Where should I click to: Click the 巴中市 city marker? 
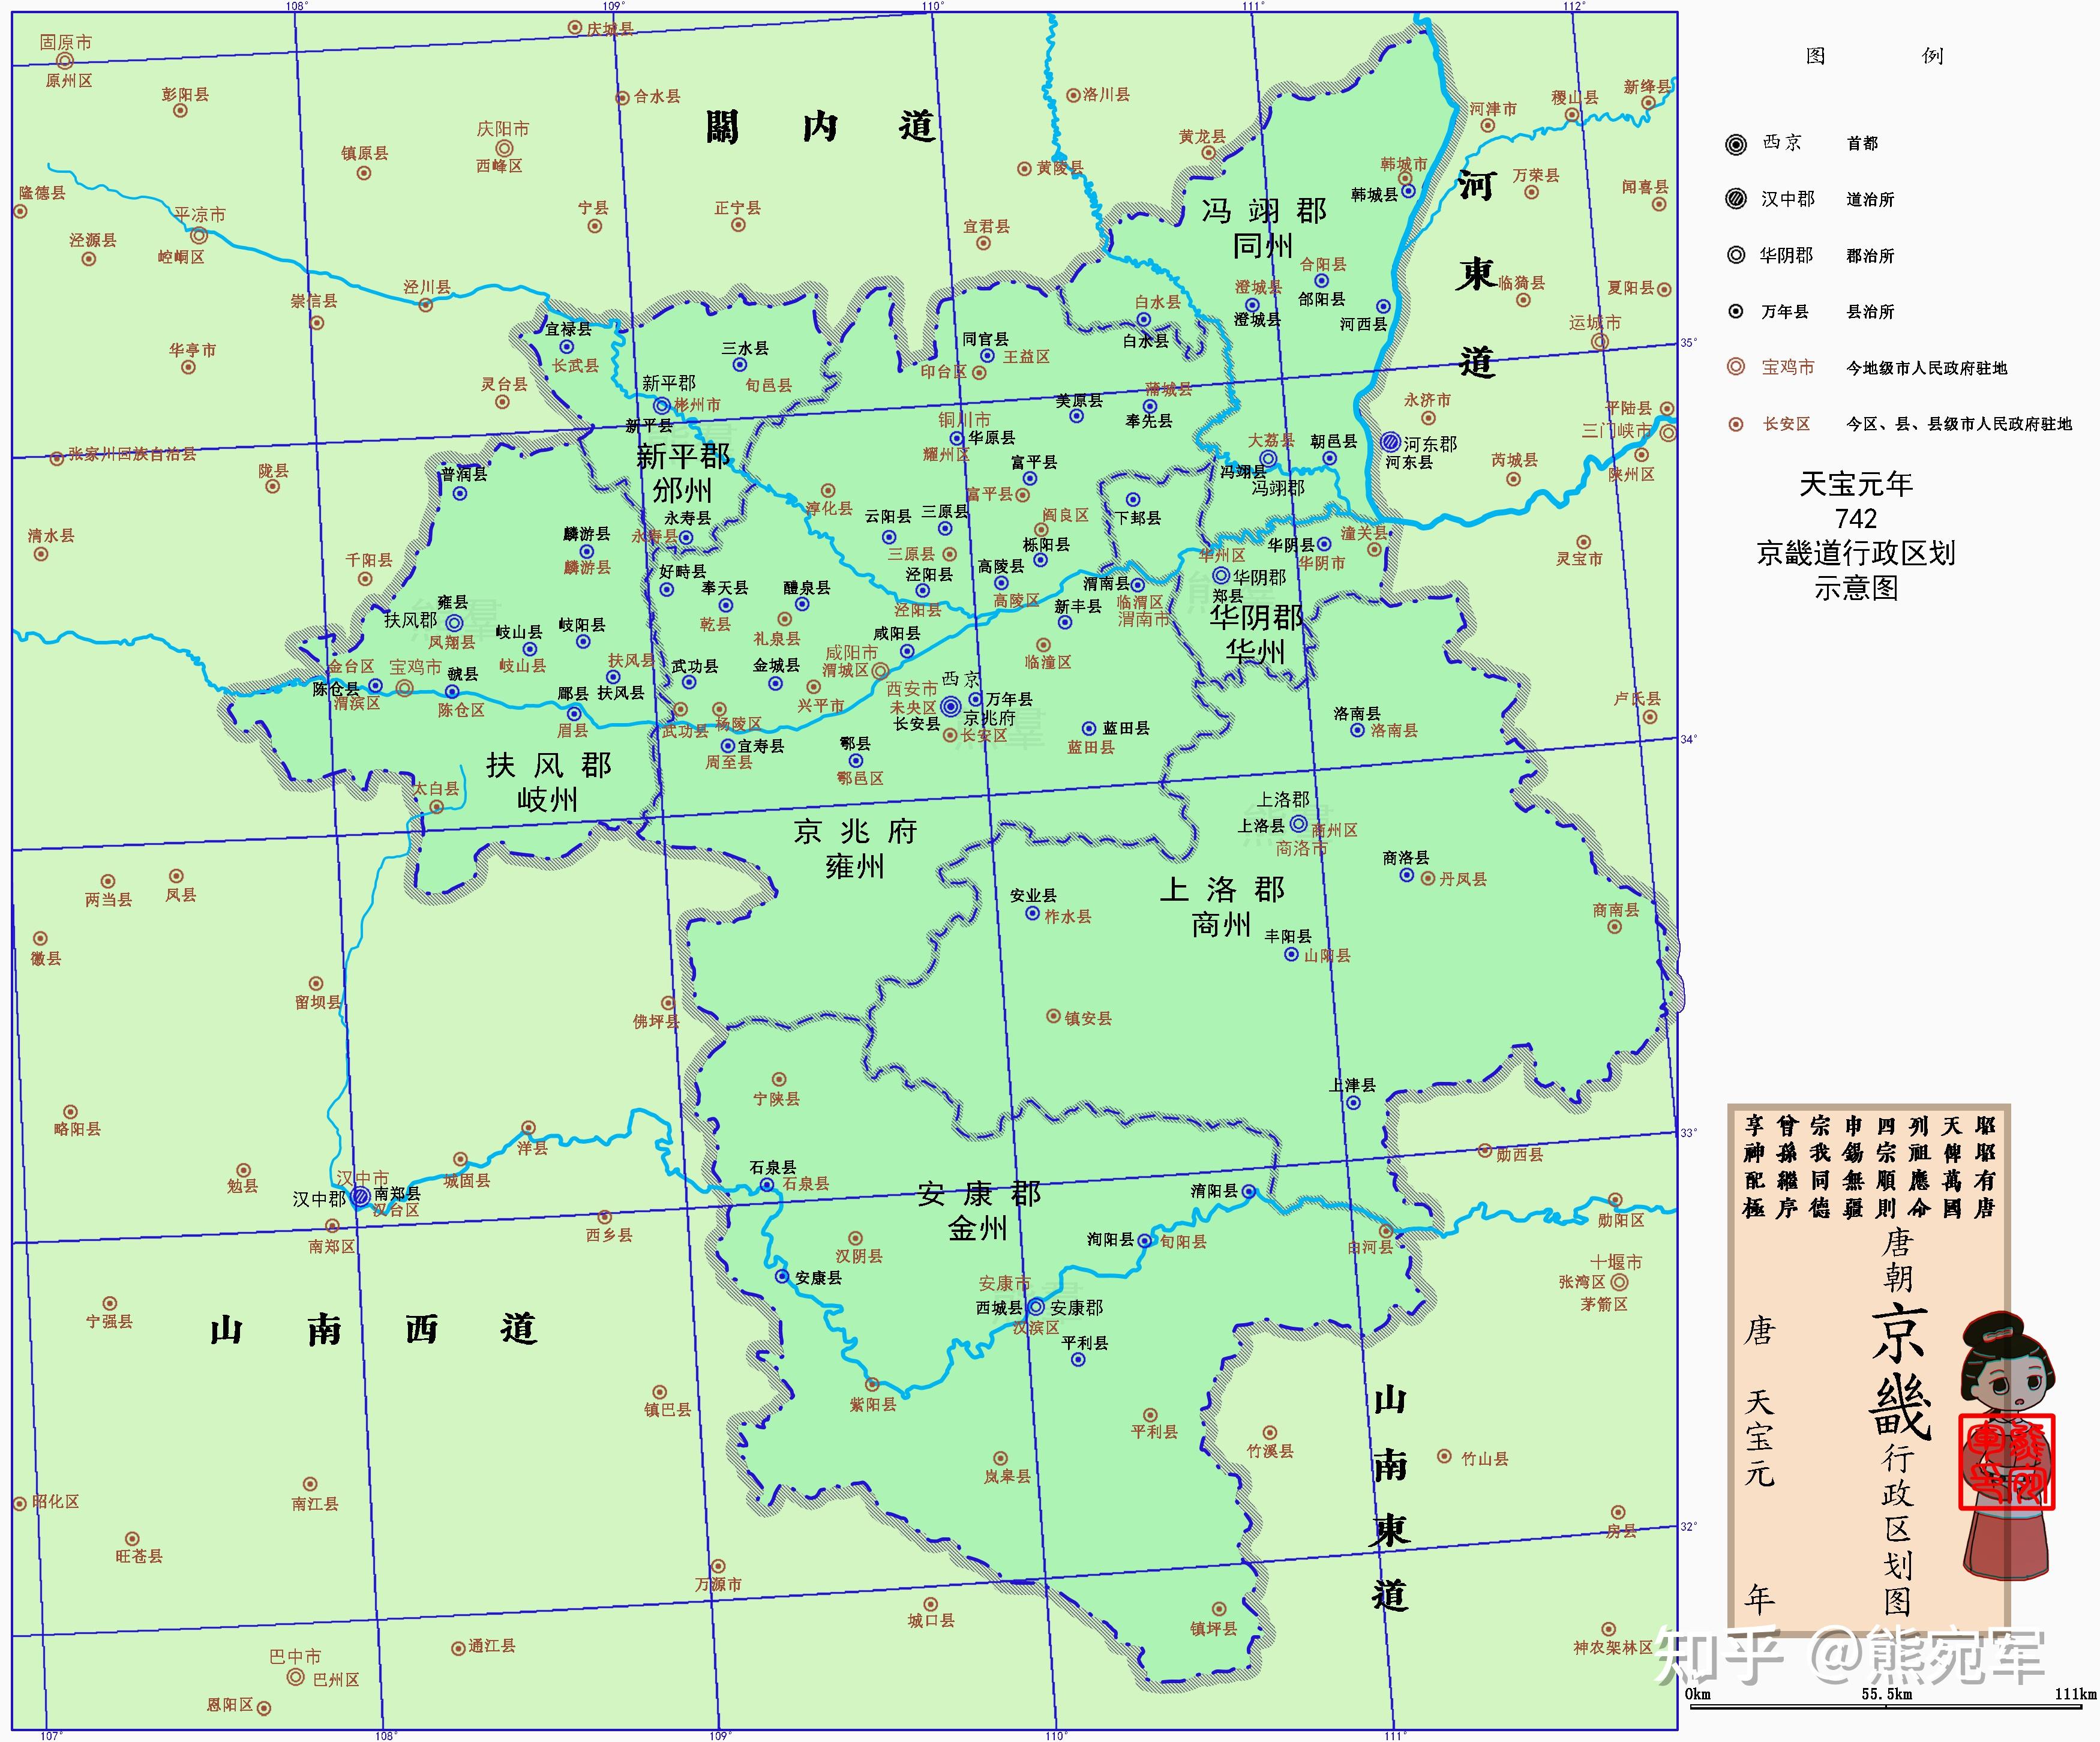(296, 1677)
